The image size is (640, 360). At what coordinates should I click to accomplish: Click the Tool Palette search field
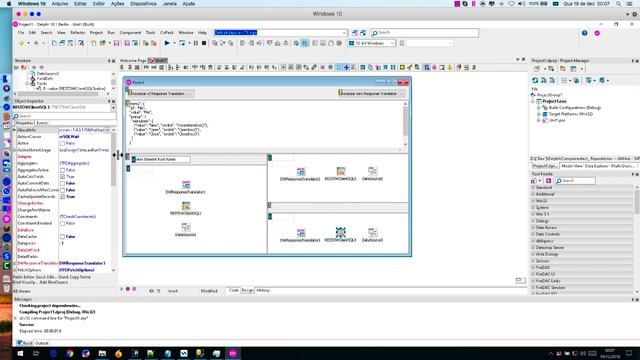pyautogui.click(x=576, y=181)
